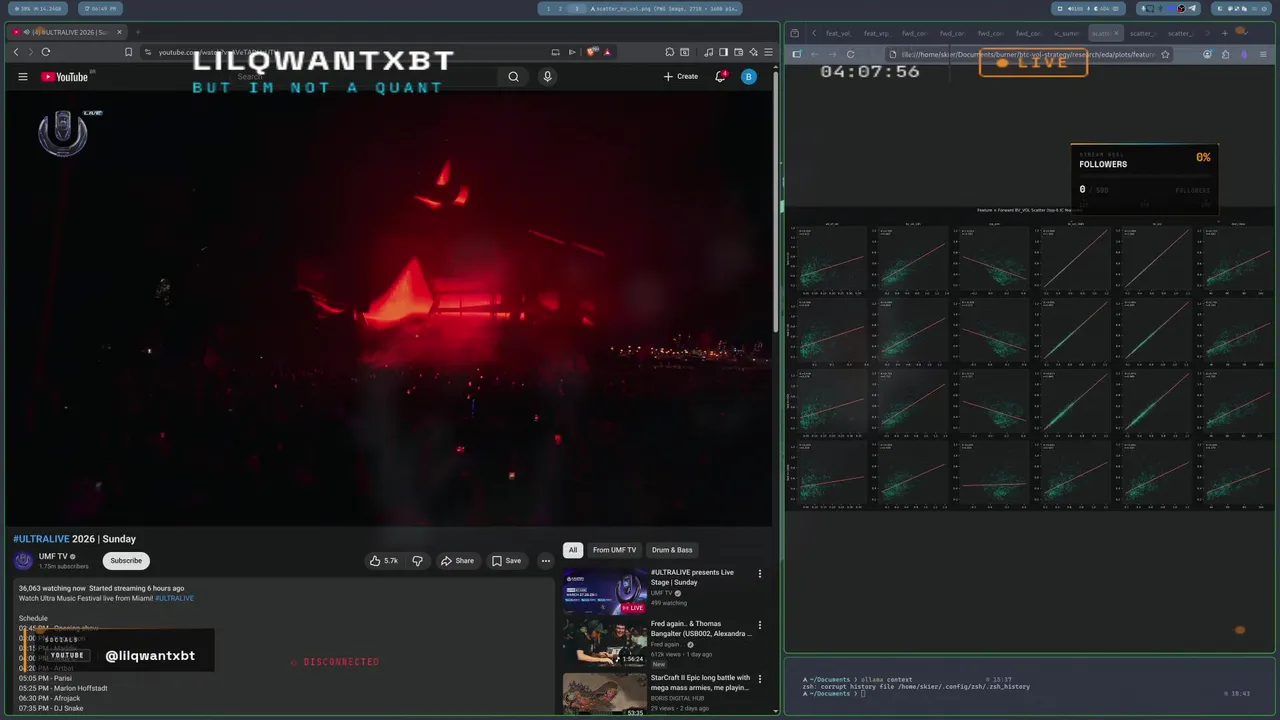Click the 06:49 PM clock widget in the top bar
1280x720 pixels.
point(101,8)
